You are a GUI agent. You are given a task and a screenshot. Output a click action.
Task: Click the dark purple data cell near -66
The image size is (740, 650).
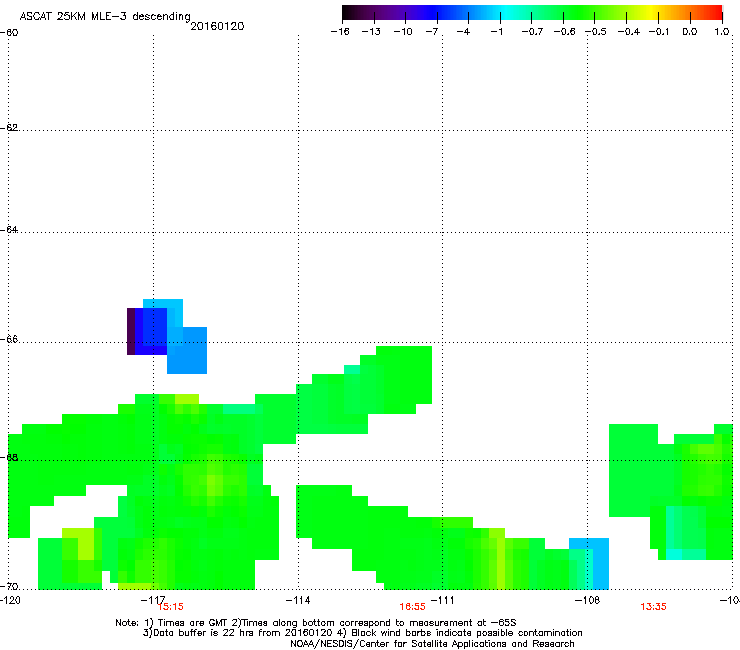click(x=131, y=331)
